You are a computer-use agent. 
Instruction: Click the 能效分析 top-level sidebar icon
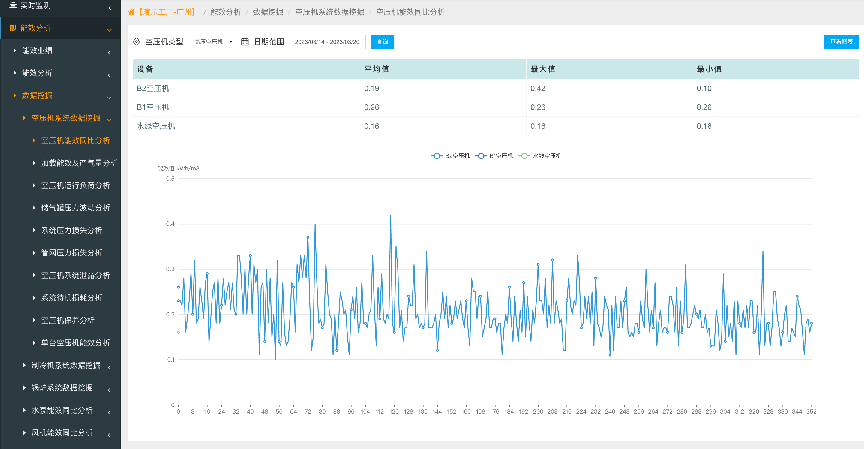[x=13, y=28]
